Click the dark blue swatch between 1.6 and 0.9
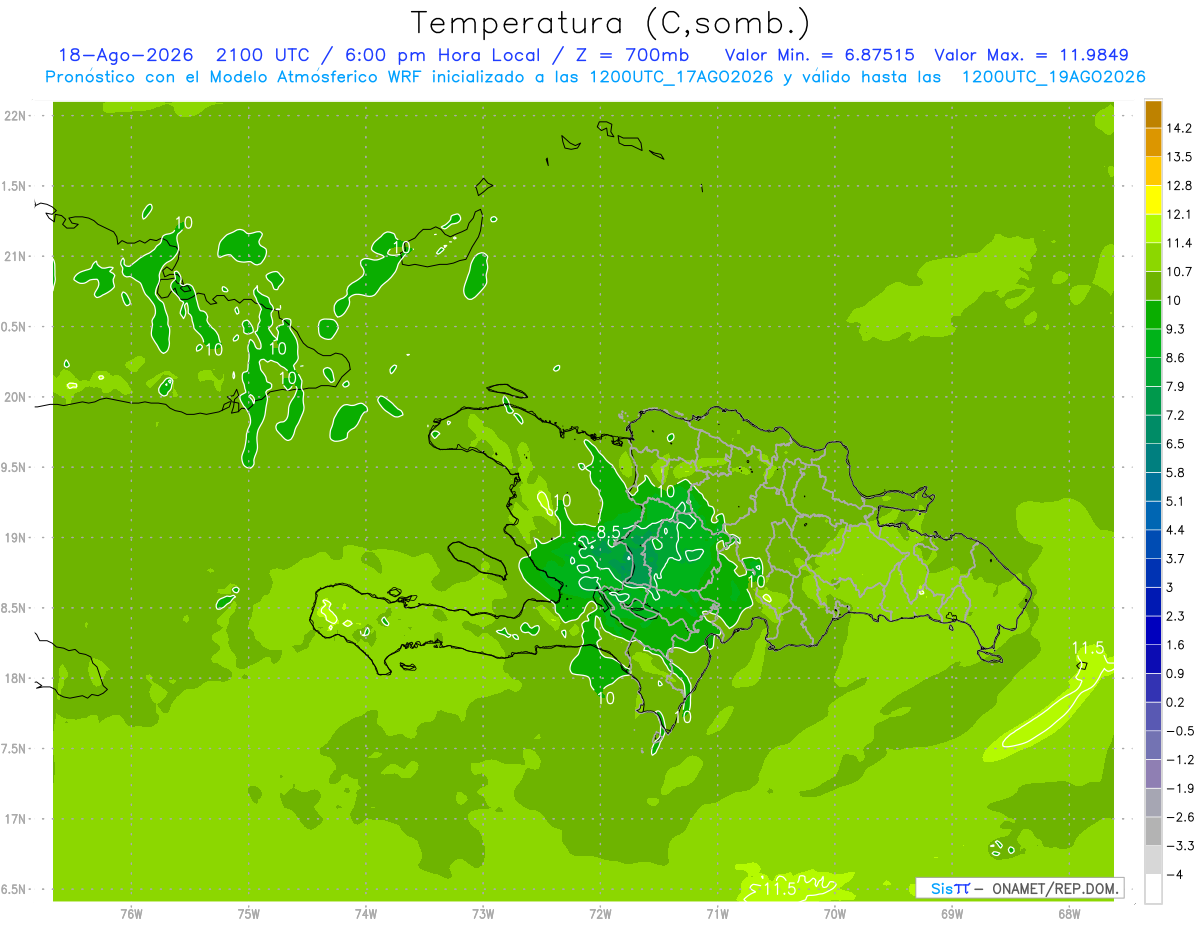This screenshot has width=1200, height=927. pos(1153,658)
